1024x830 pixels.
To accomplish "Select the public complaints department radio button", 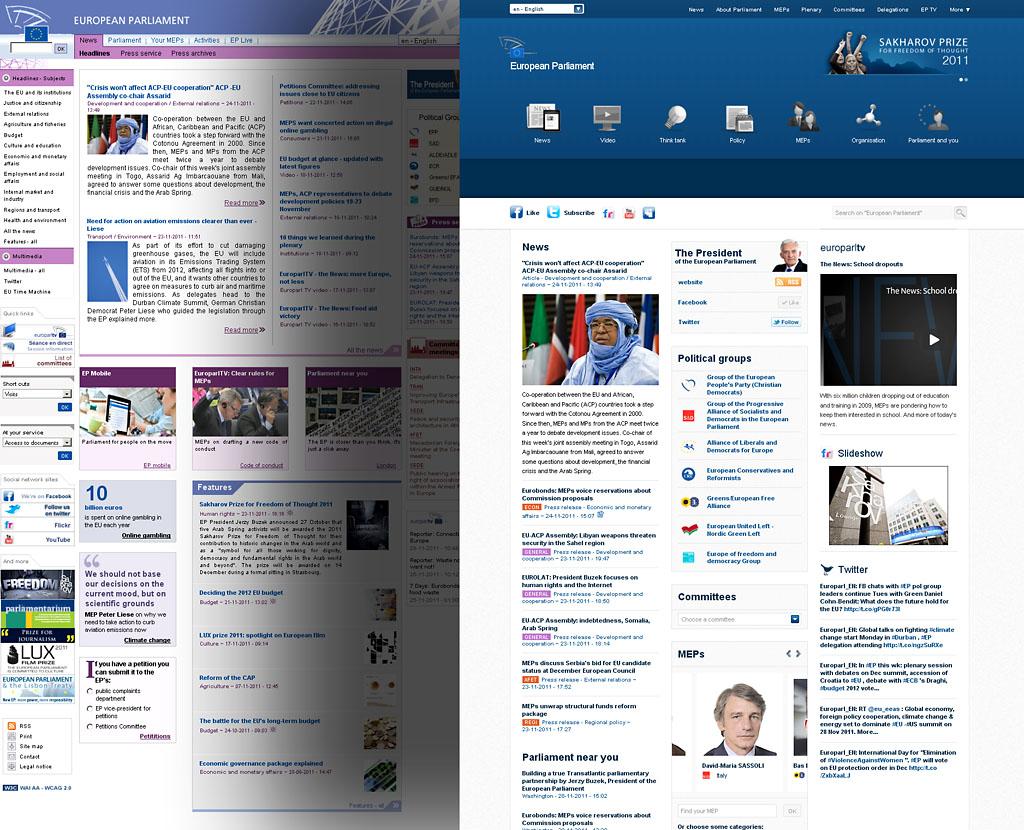I will coord(91,691).
